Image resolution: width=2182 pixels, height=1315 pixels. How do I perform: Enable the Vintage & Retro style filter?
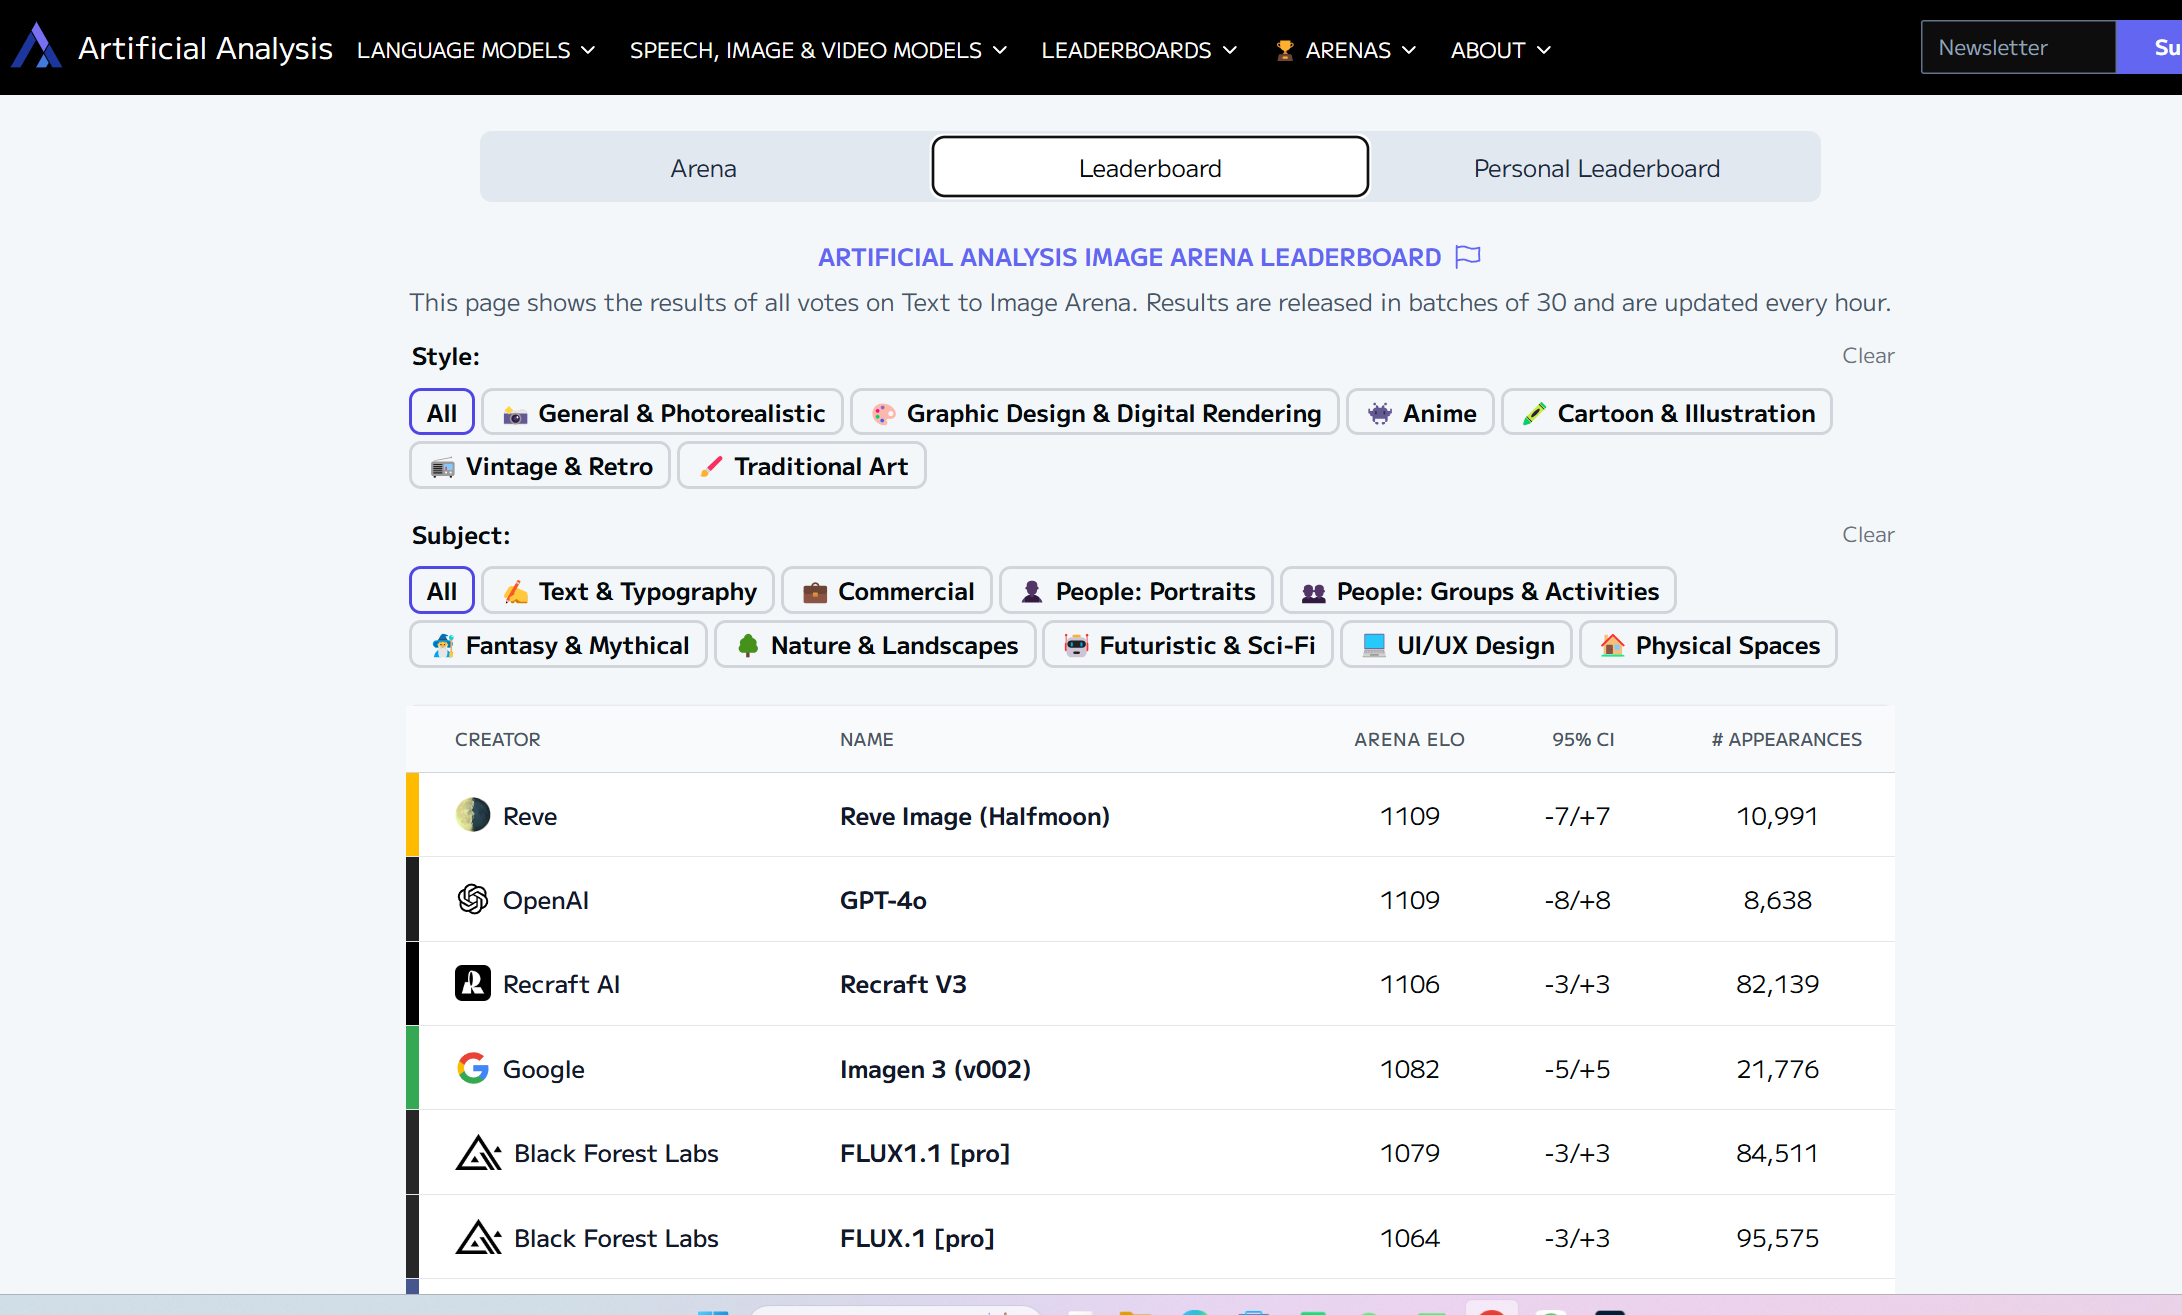click(540, 466)
